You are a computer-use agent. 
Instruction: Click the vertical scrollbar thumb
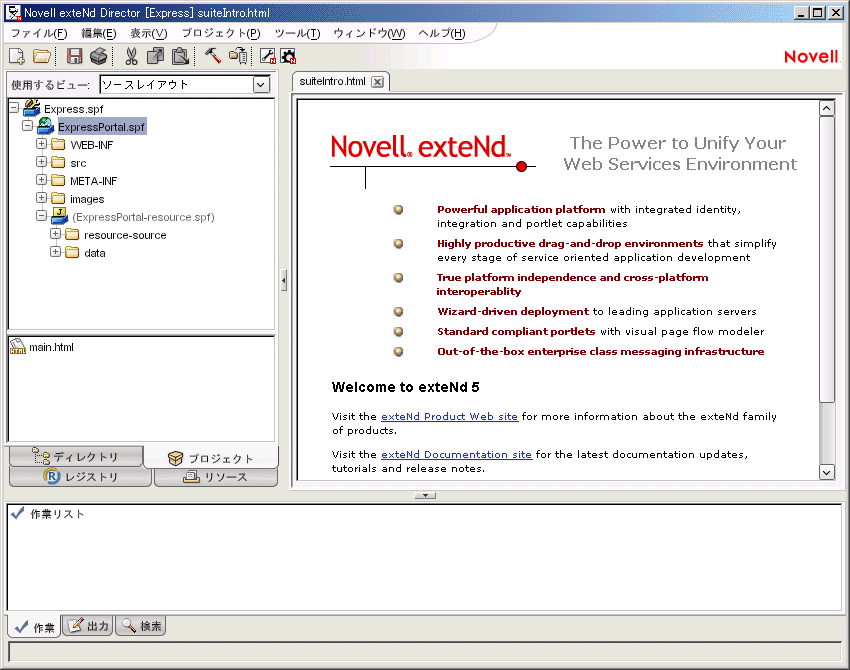(x=826, y=259)
